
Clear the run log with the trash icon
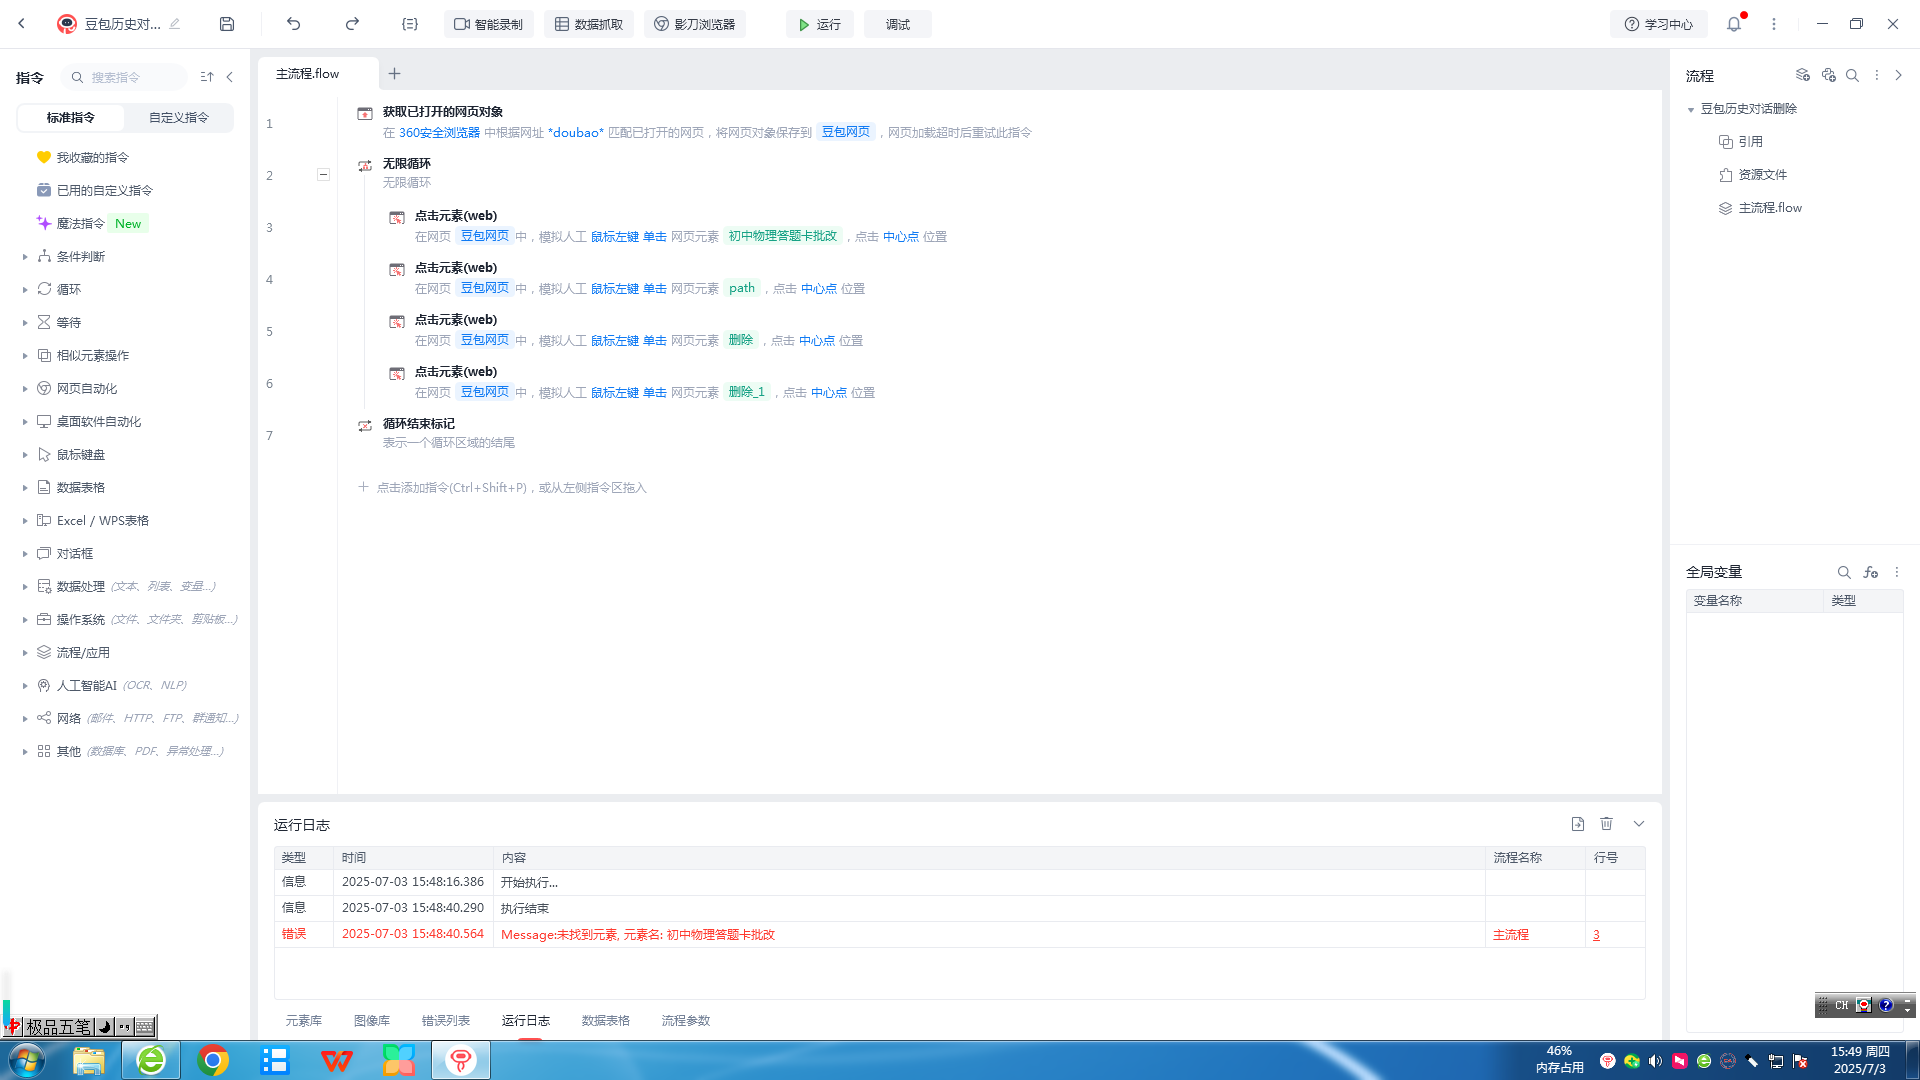pyautogui.click(x=1607, y=824)
